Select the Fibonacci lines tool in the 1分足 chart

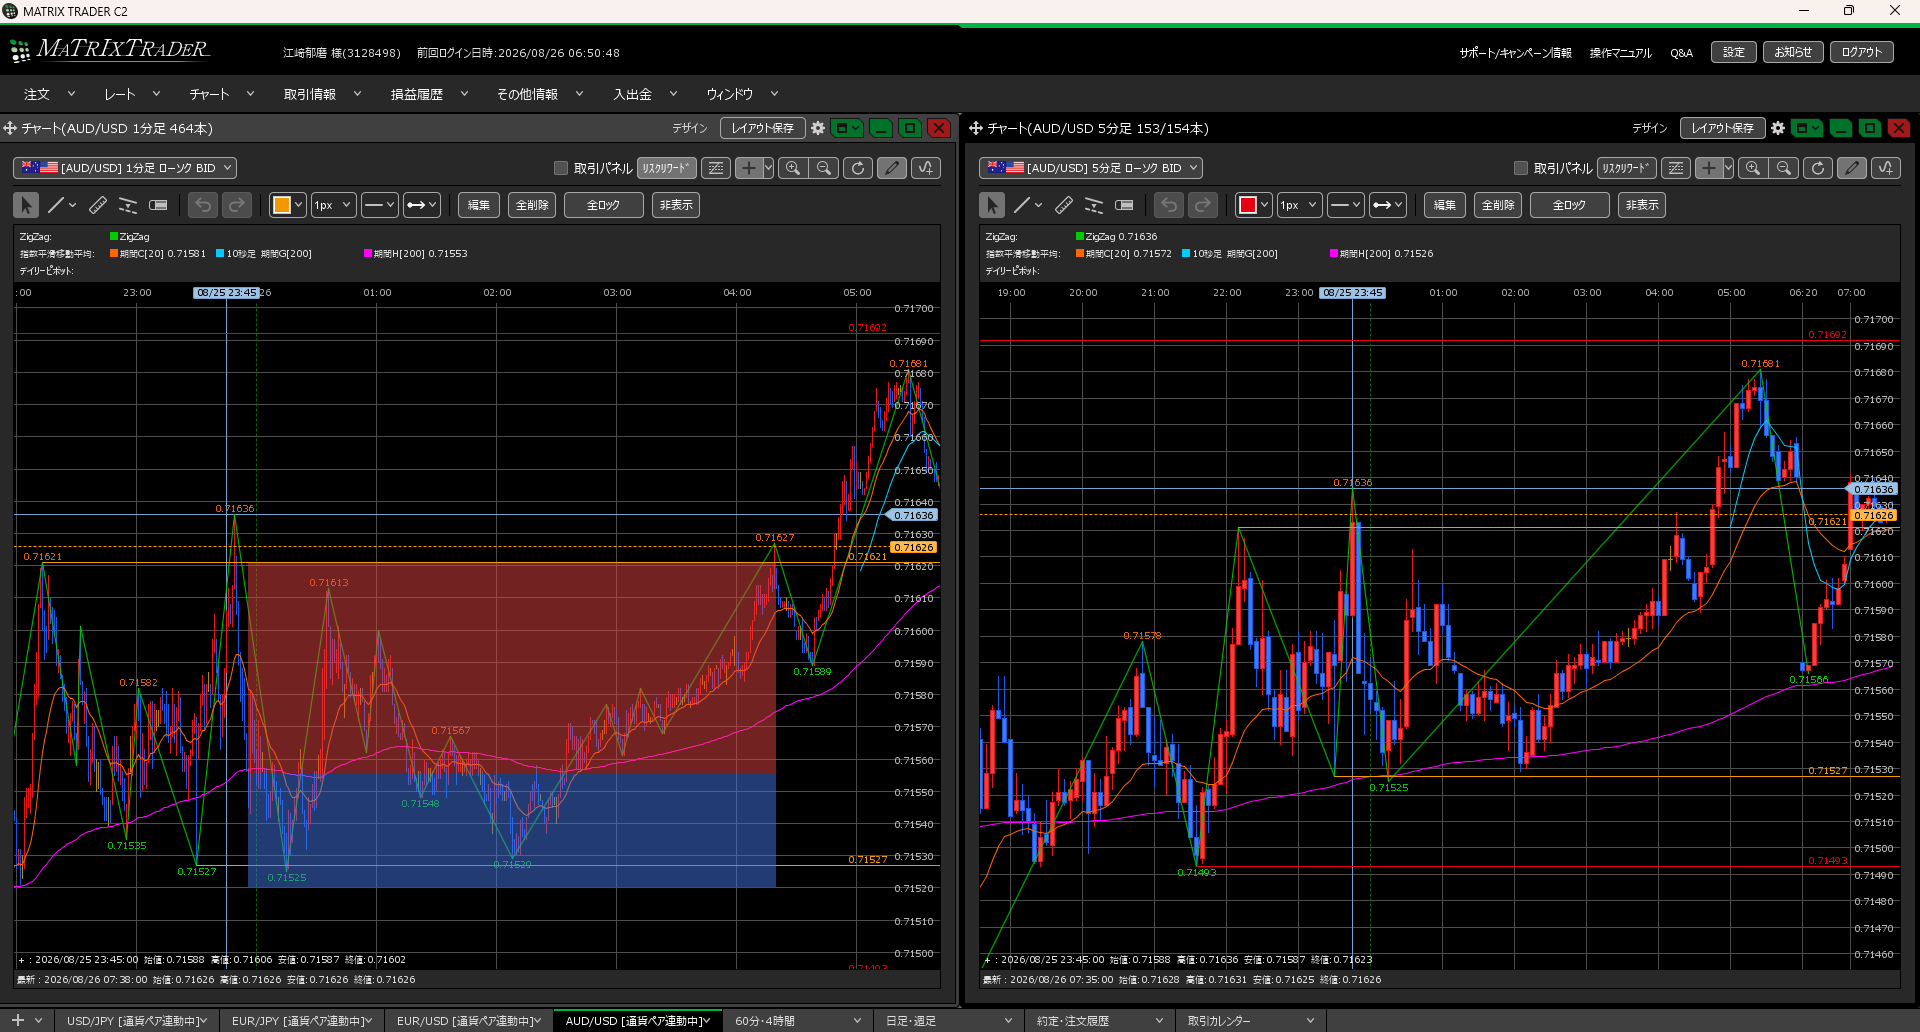128,205
